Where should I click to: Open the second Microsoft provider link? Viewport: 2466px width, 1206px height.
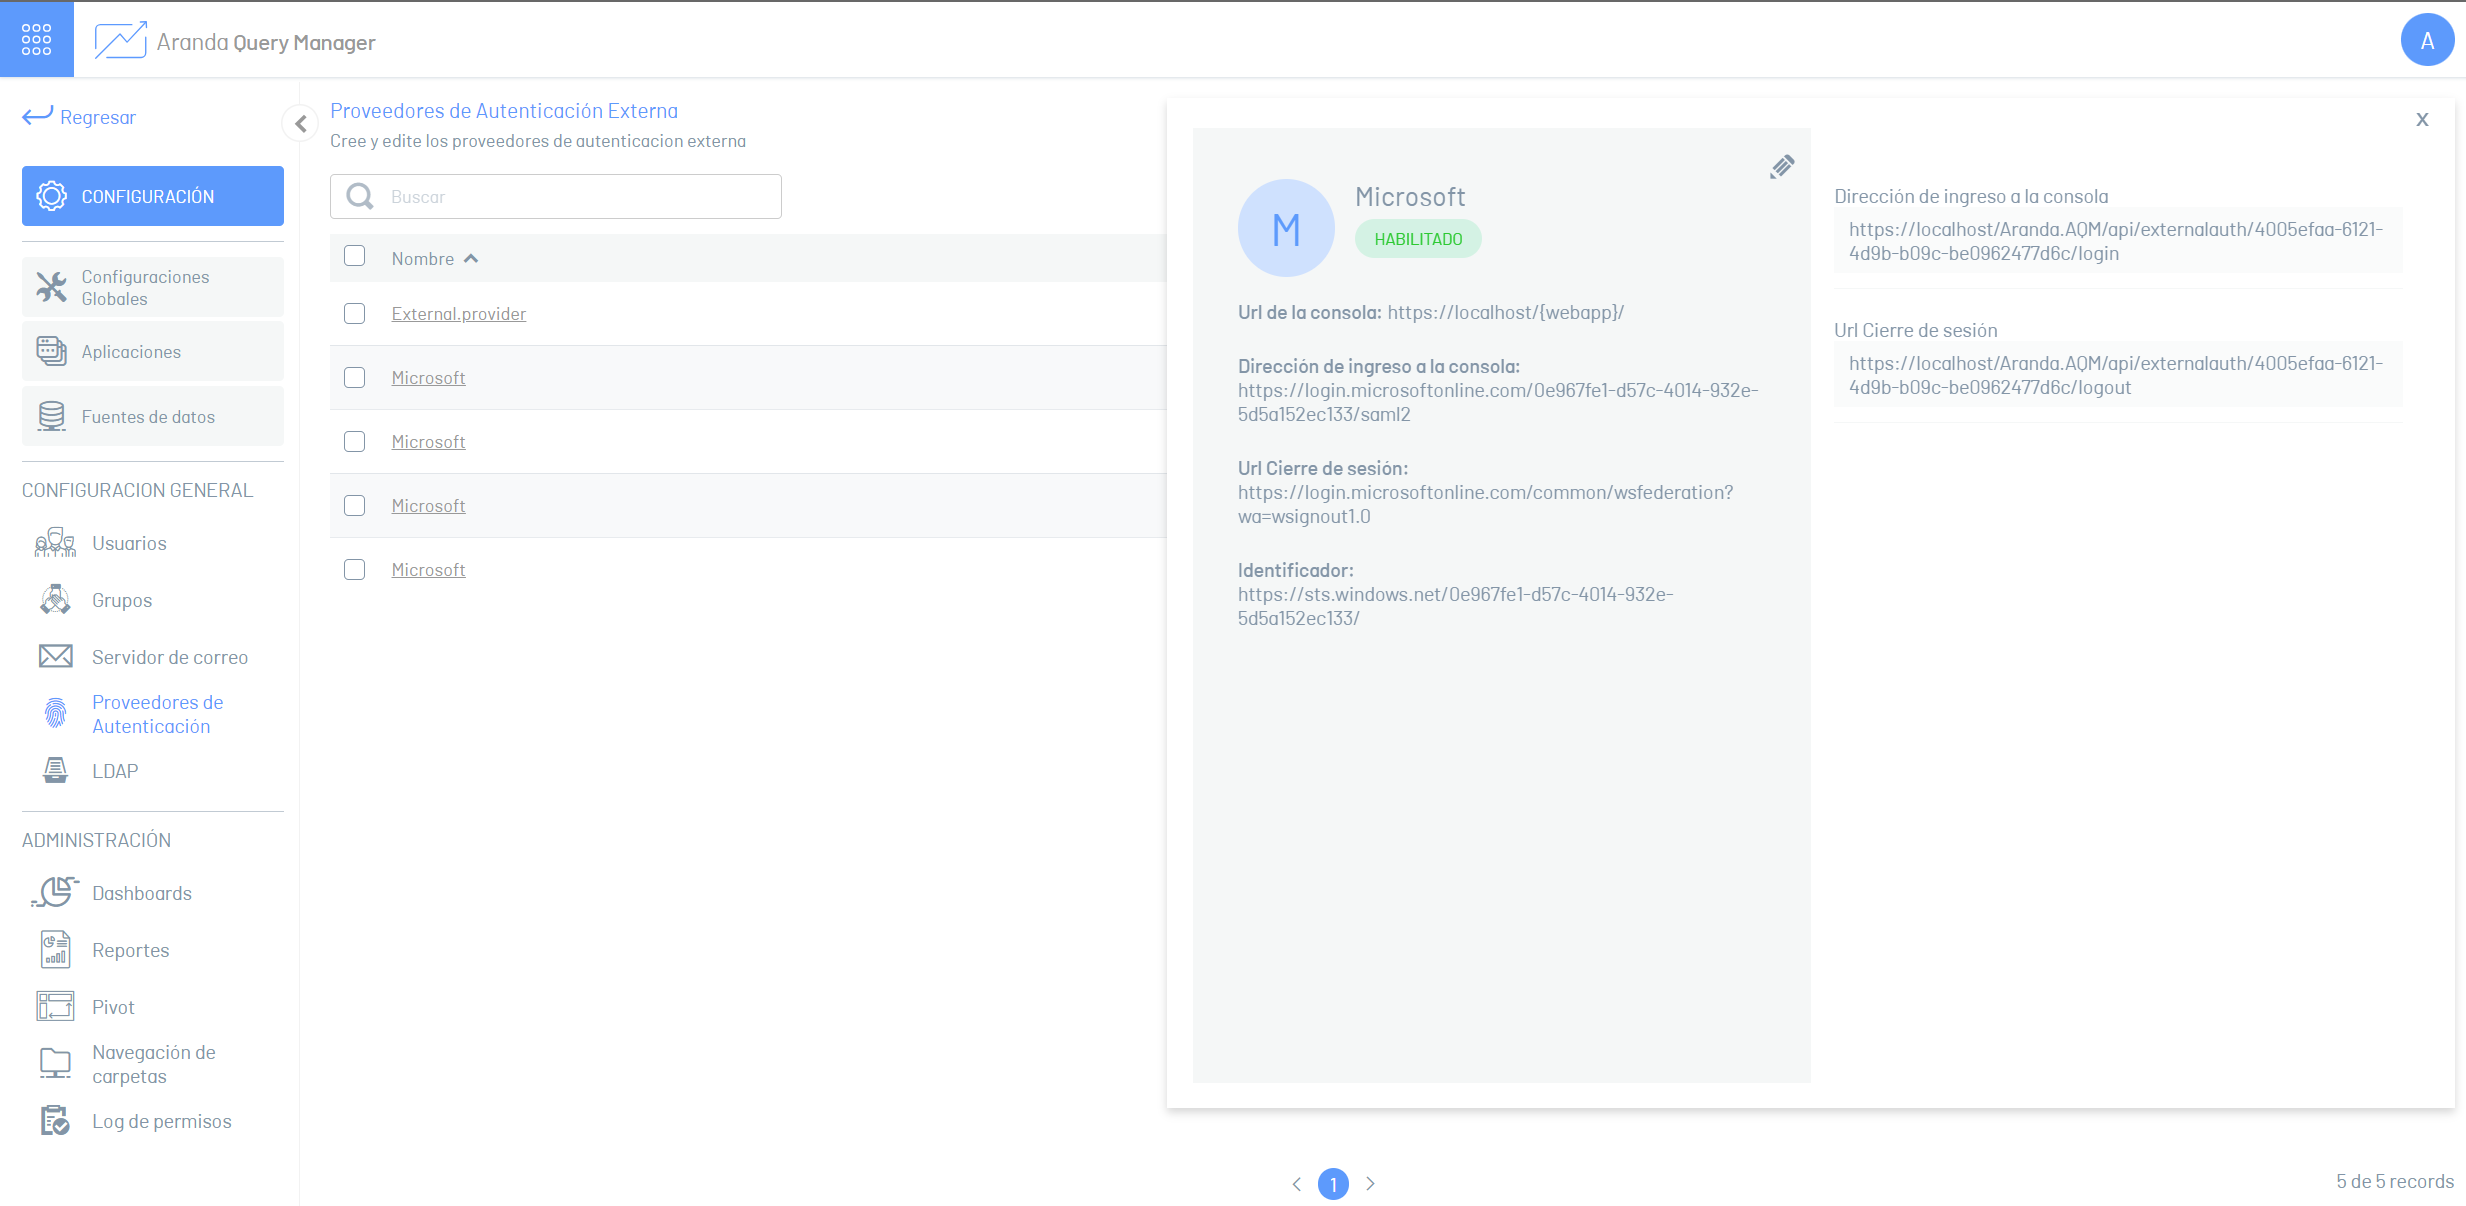[428, 442]
